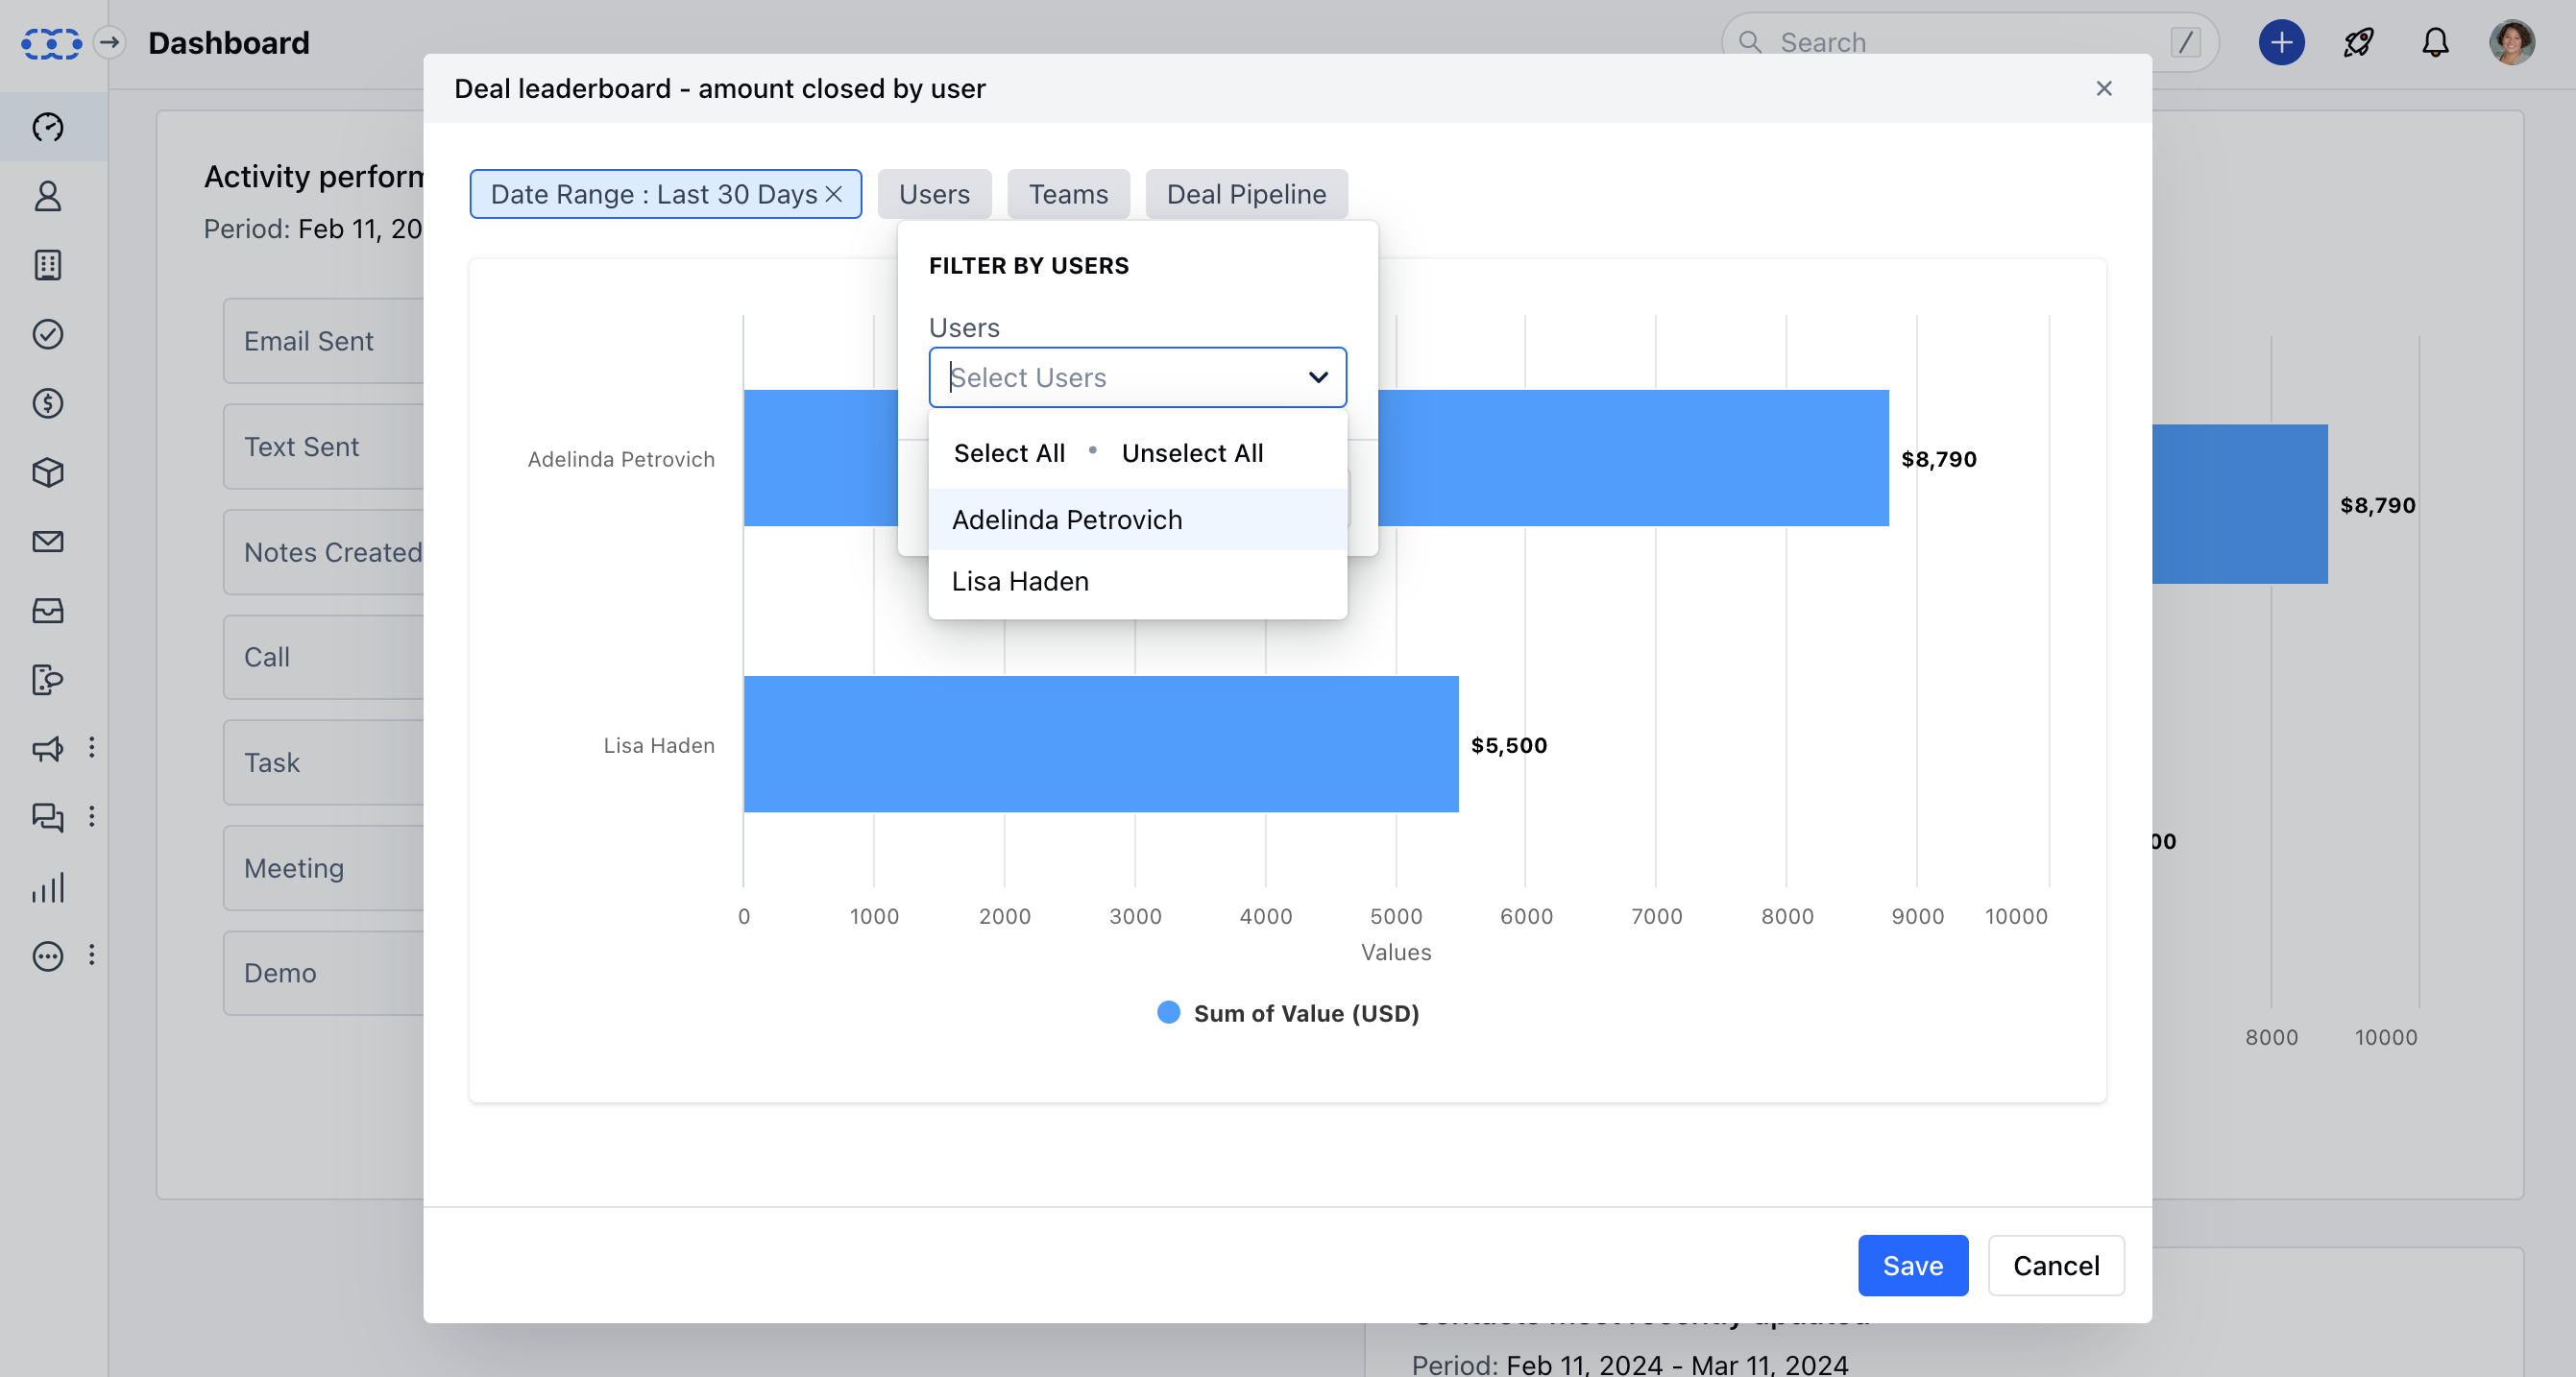Click the "Adelinda Petrovich" chart axis label
Screen dimensions: 2576x1377
pyautogui.click(x=621, y=459)
